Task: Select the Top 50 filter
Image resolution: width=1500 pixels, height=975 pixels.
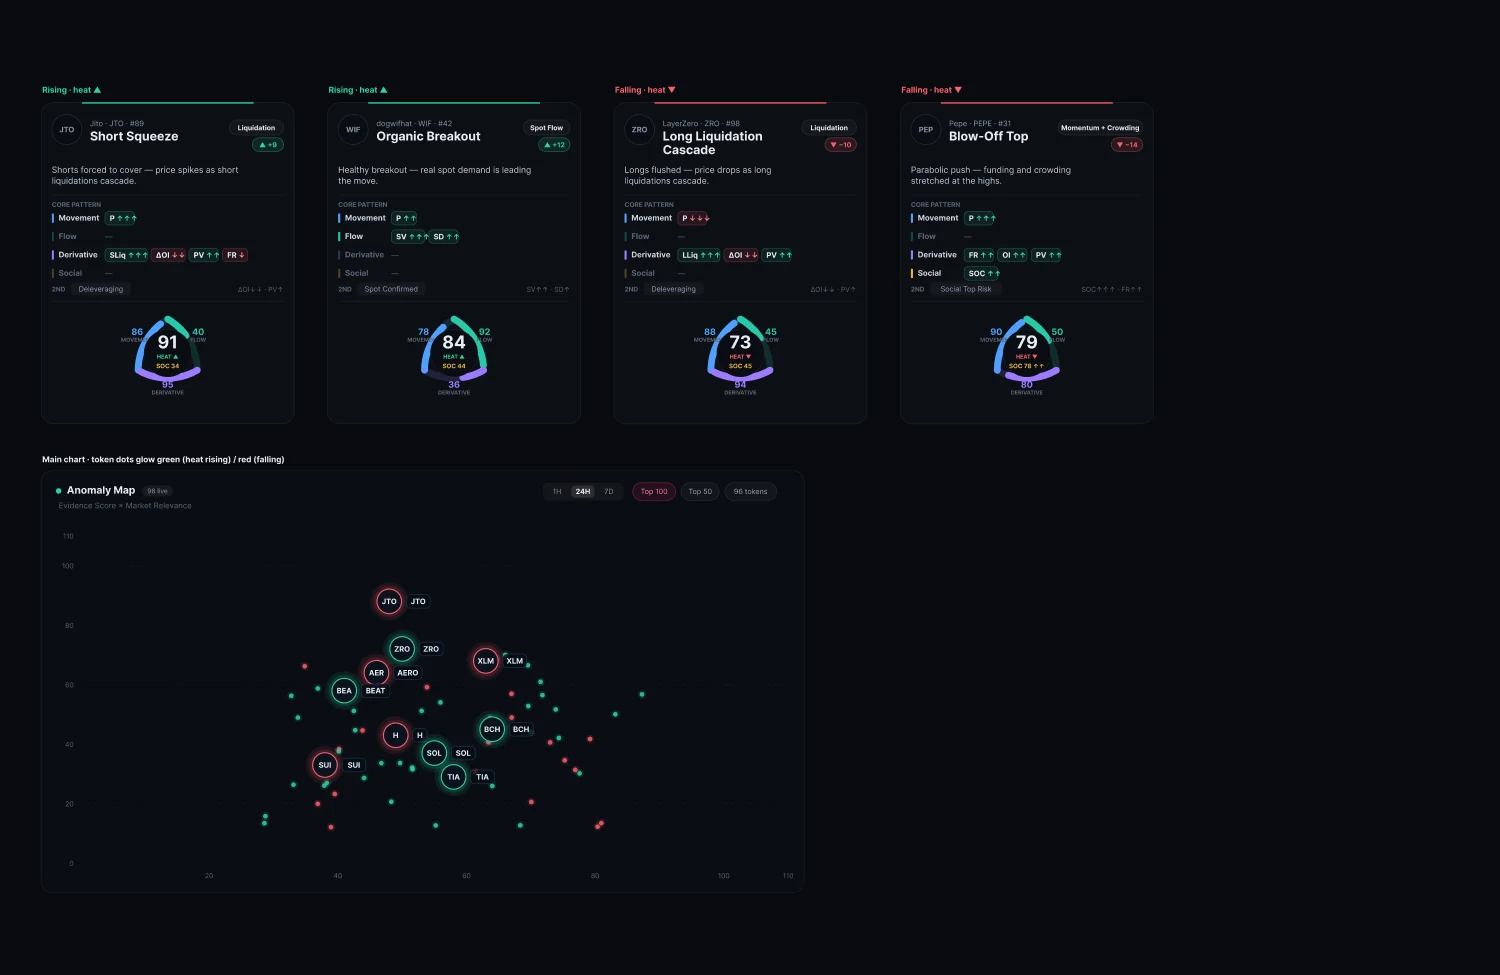Action: (x=700, y=492)
